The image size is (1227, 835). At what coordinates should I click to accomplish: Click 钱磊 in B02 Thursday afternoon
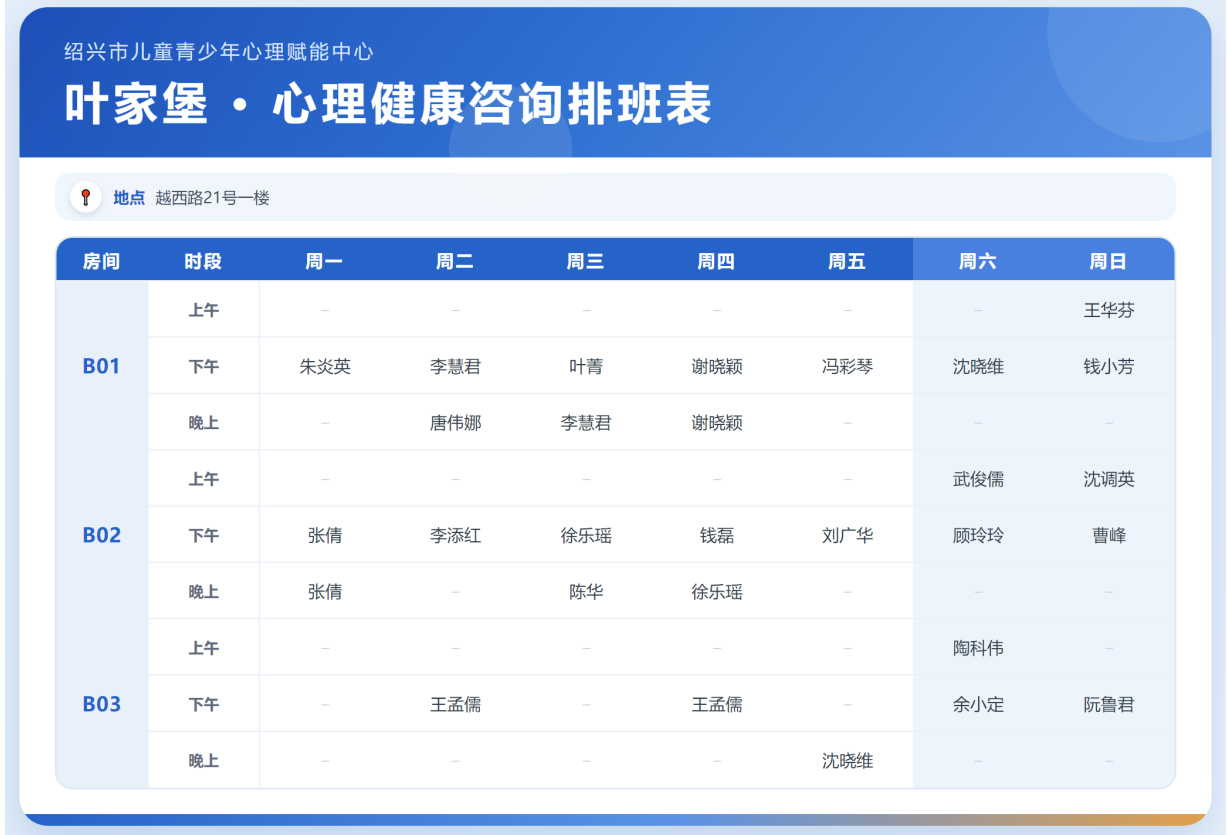[717, 536]
